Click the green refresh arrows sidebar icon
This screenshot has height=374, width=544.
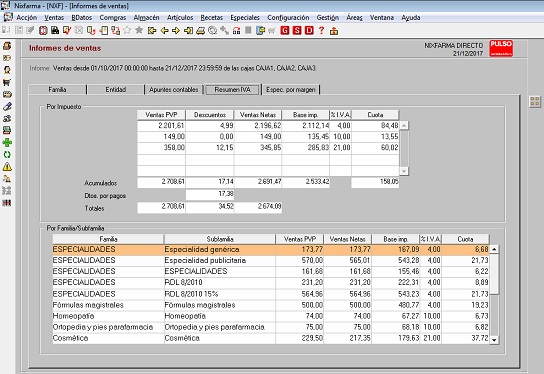pyautogui.click(x=7, y=154)
